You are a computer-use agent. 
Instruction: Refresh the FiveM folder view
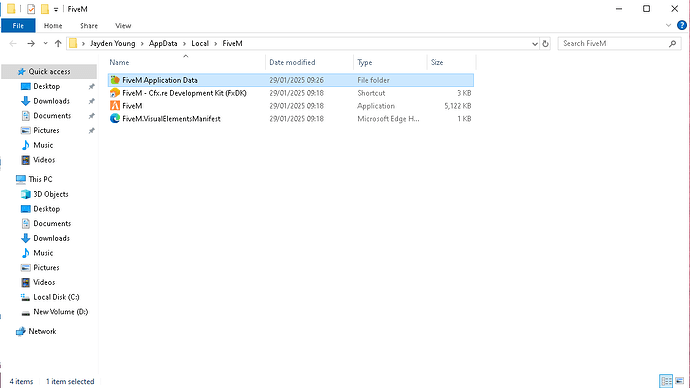pos(545,44)
